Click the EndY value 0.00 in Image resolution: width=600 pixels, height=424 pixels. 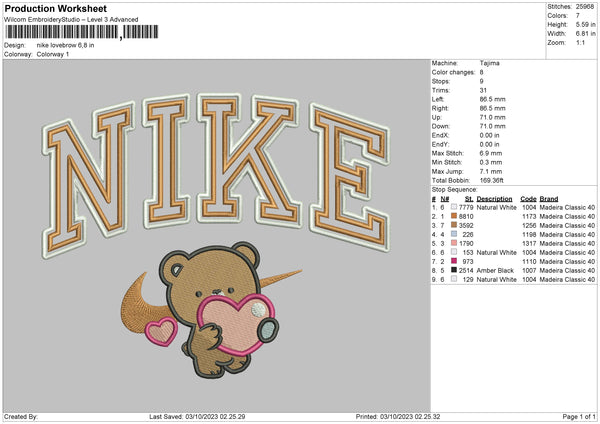pos(489,144)
